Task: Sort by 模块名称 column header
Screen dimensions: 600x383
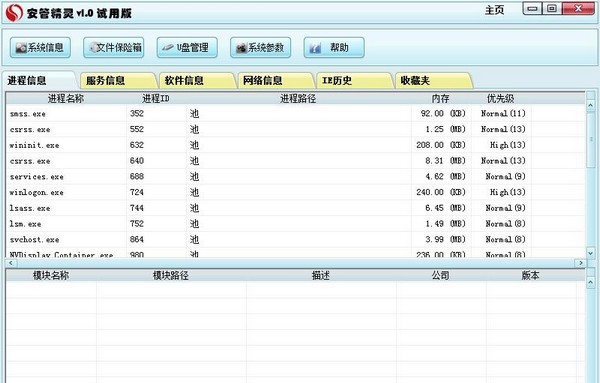Action: tap(51, 275)
